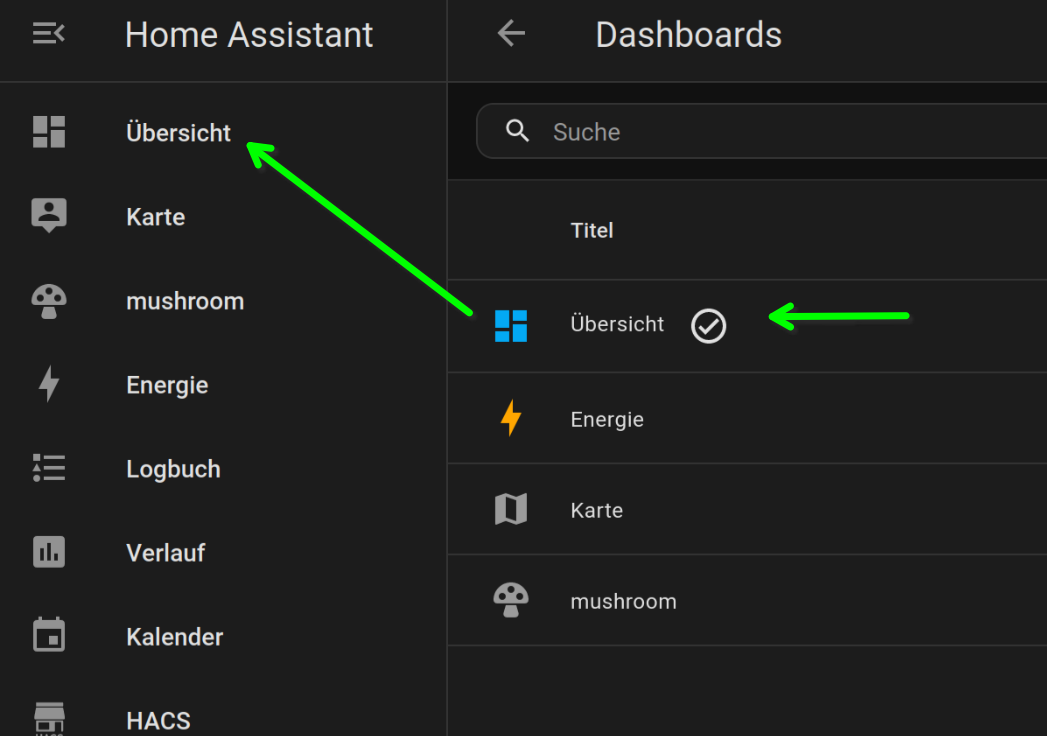Open the Kalender sidebar entry
This screenshot has width=1047, height=736.
click(175, 636)
